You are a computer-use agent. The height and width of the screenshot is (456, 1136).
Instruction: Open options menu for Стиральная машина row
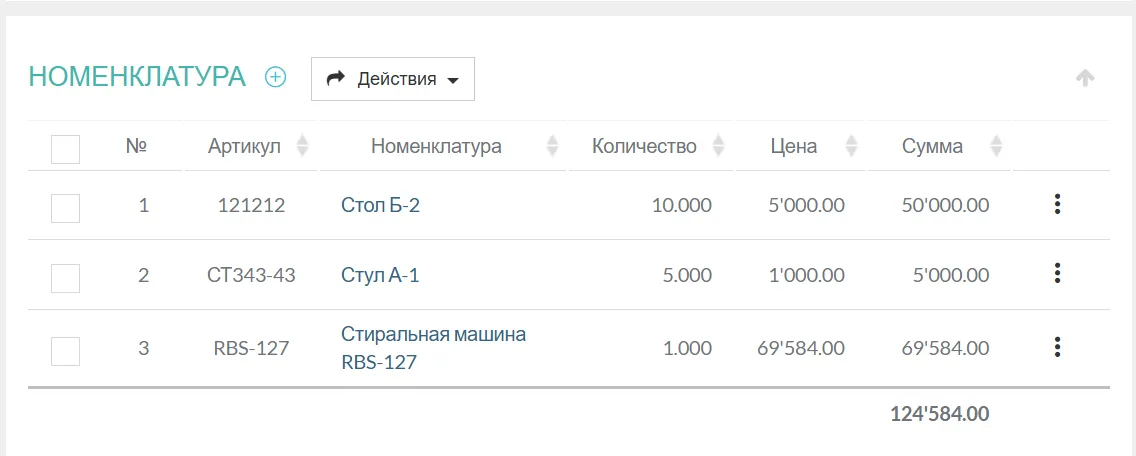[1057, 348]
